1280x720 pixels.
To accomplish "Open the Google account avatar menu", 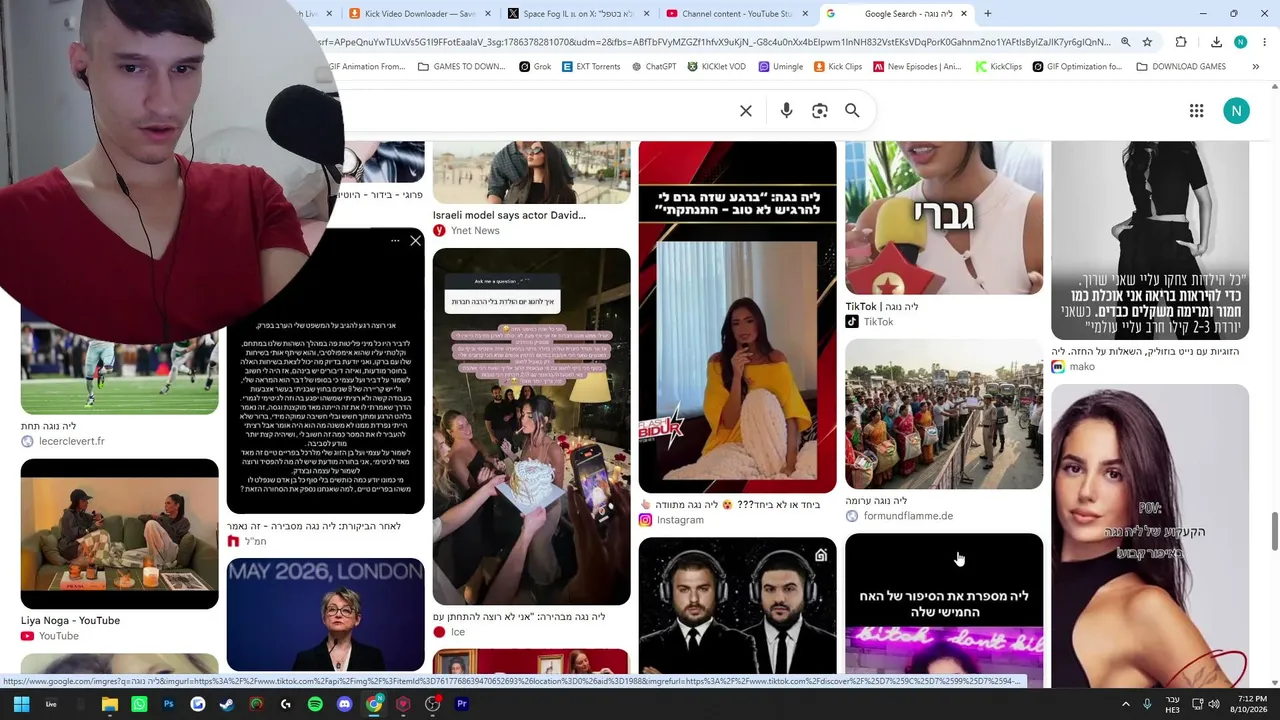I will (1236, 111).
